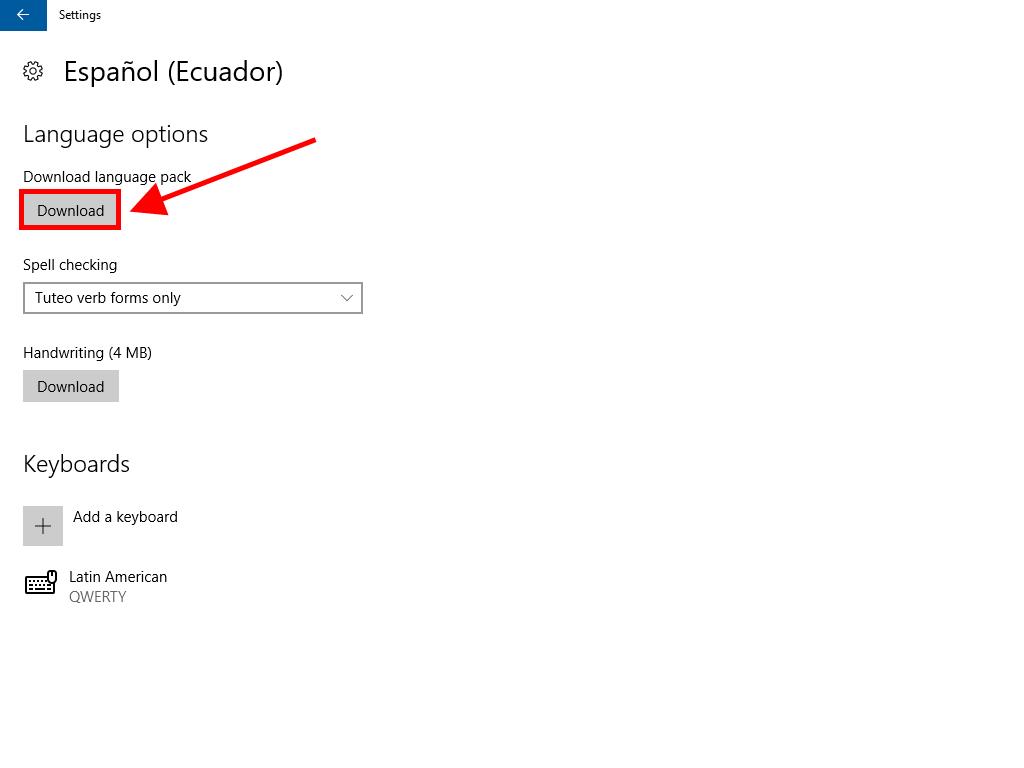Click the "Keyboards" section heading
Viewport: 1024px width, 768px height.
[76, 464]
